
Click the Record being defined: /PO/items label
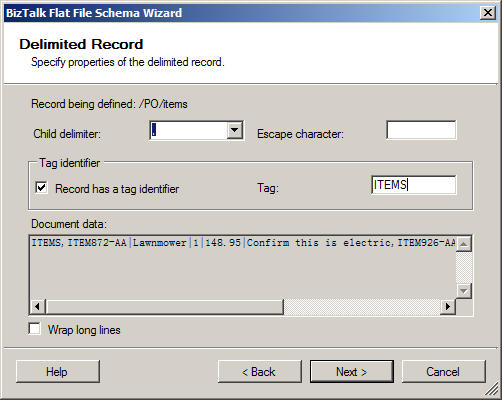109,104
